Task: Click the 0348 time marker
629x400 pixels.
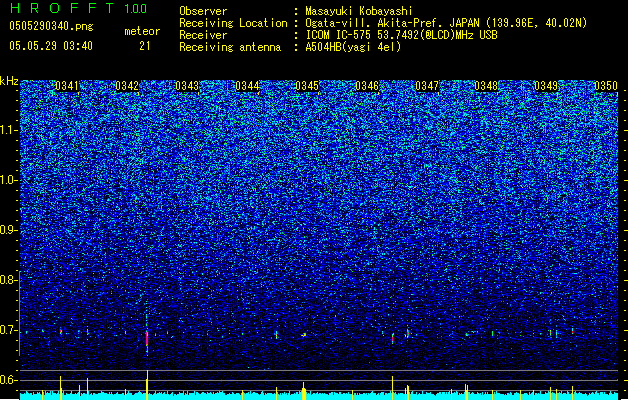Action: [x=486, y=86]
